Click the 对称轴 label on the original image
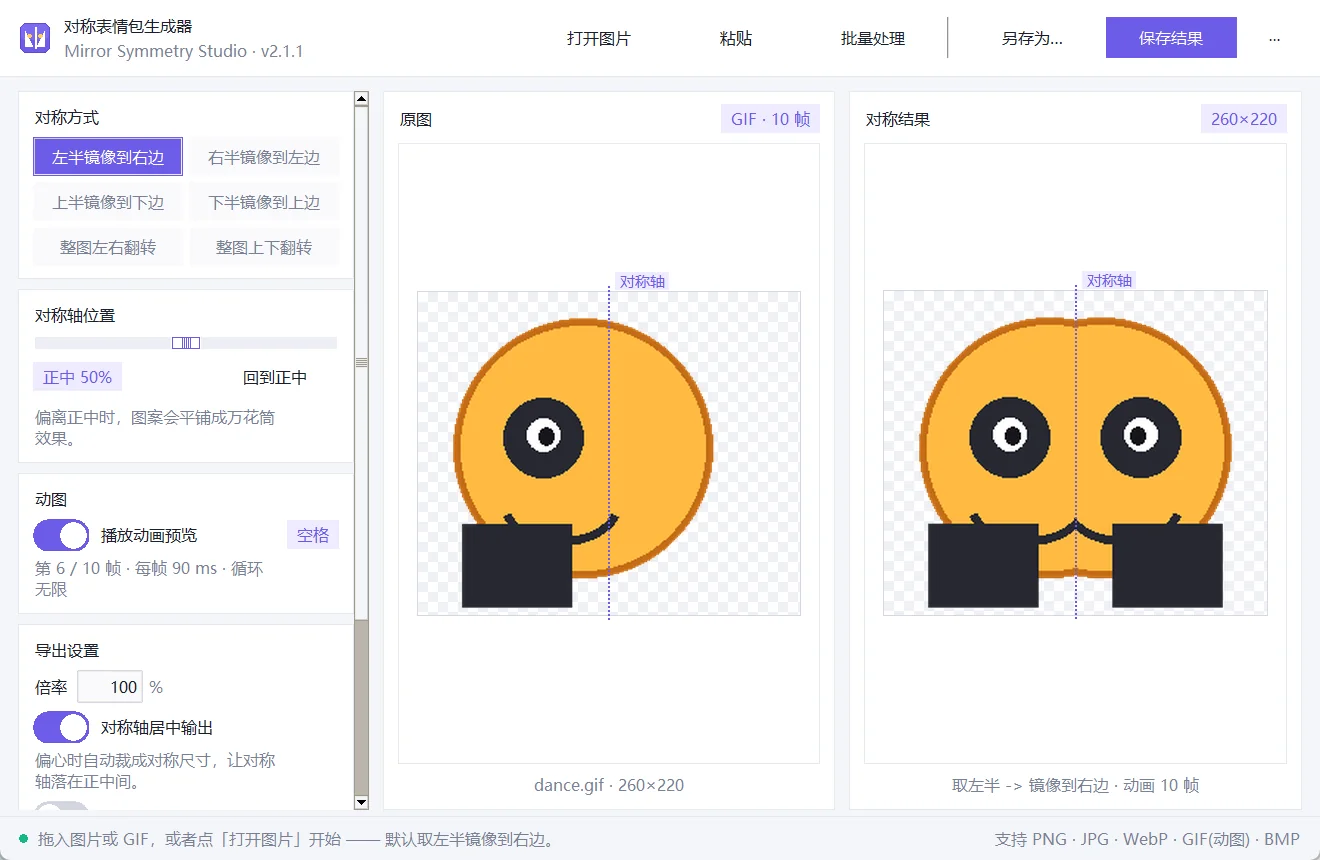1320x860 pixels. (642, 281)
